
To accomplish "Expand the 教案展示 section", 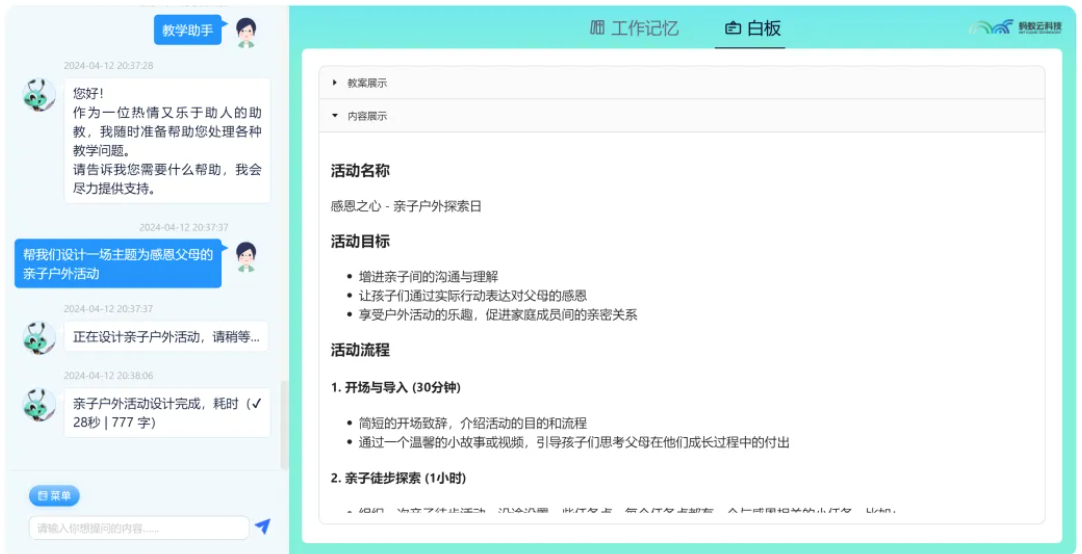I will (x=366, y=83).
